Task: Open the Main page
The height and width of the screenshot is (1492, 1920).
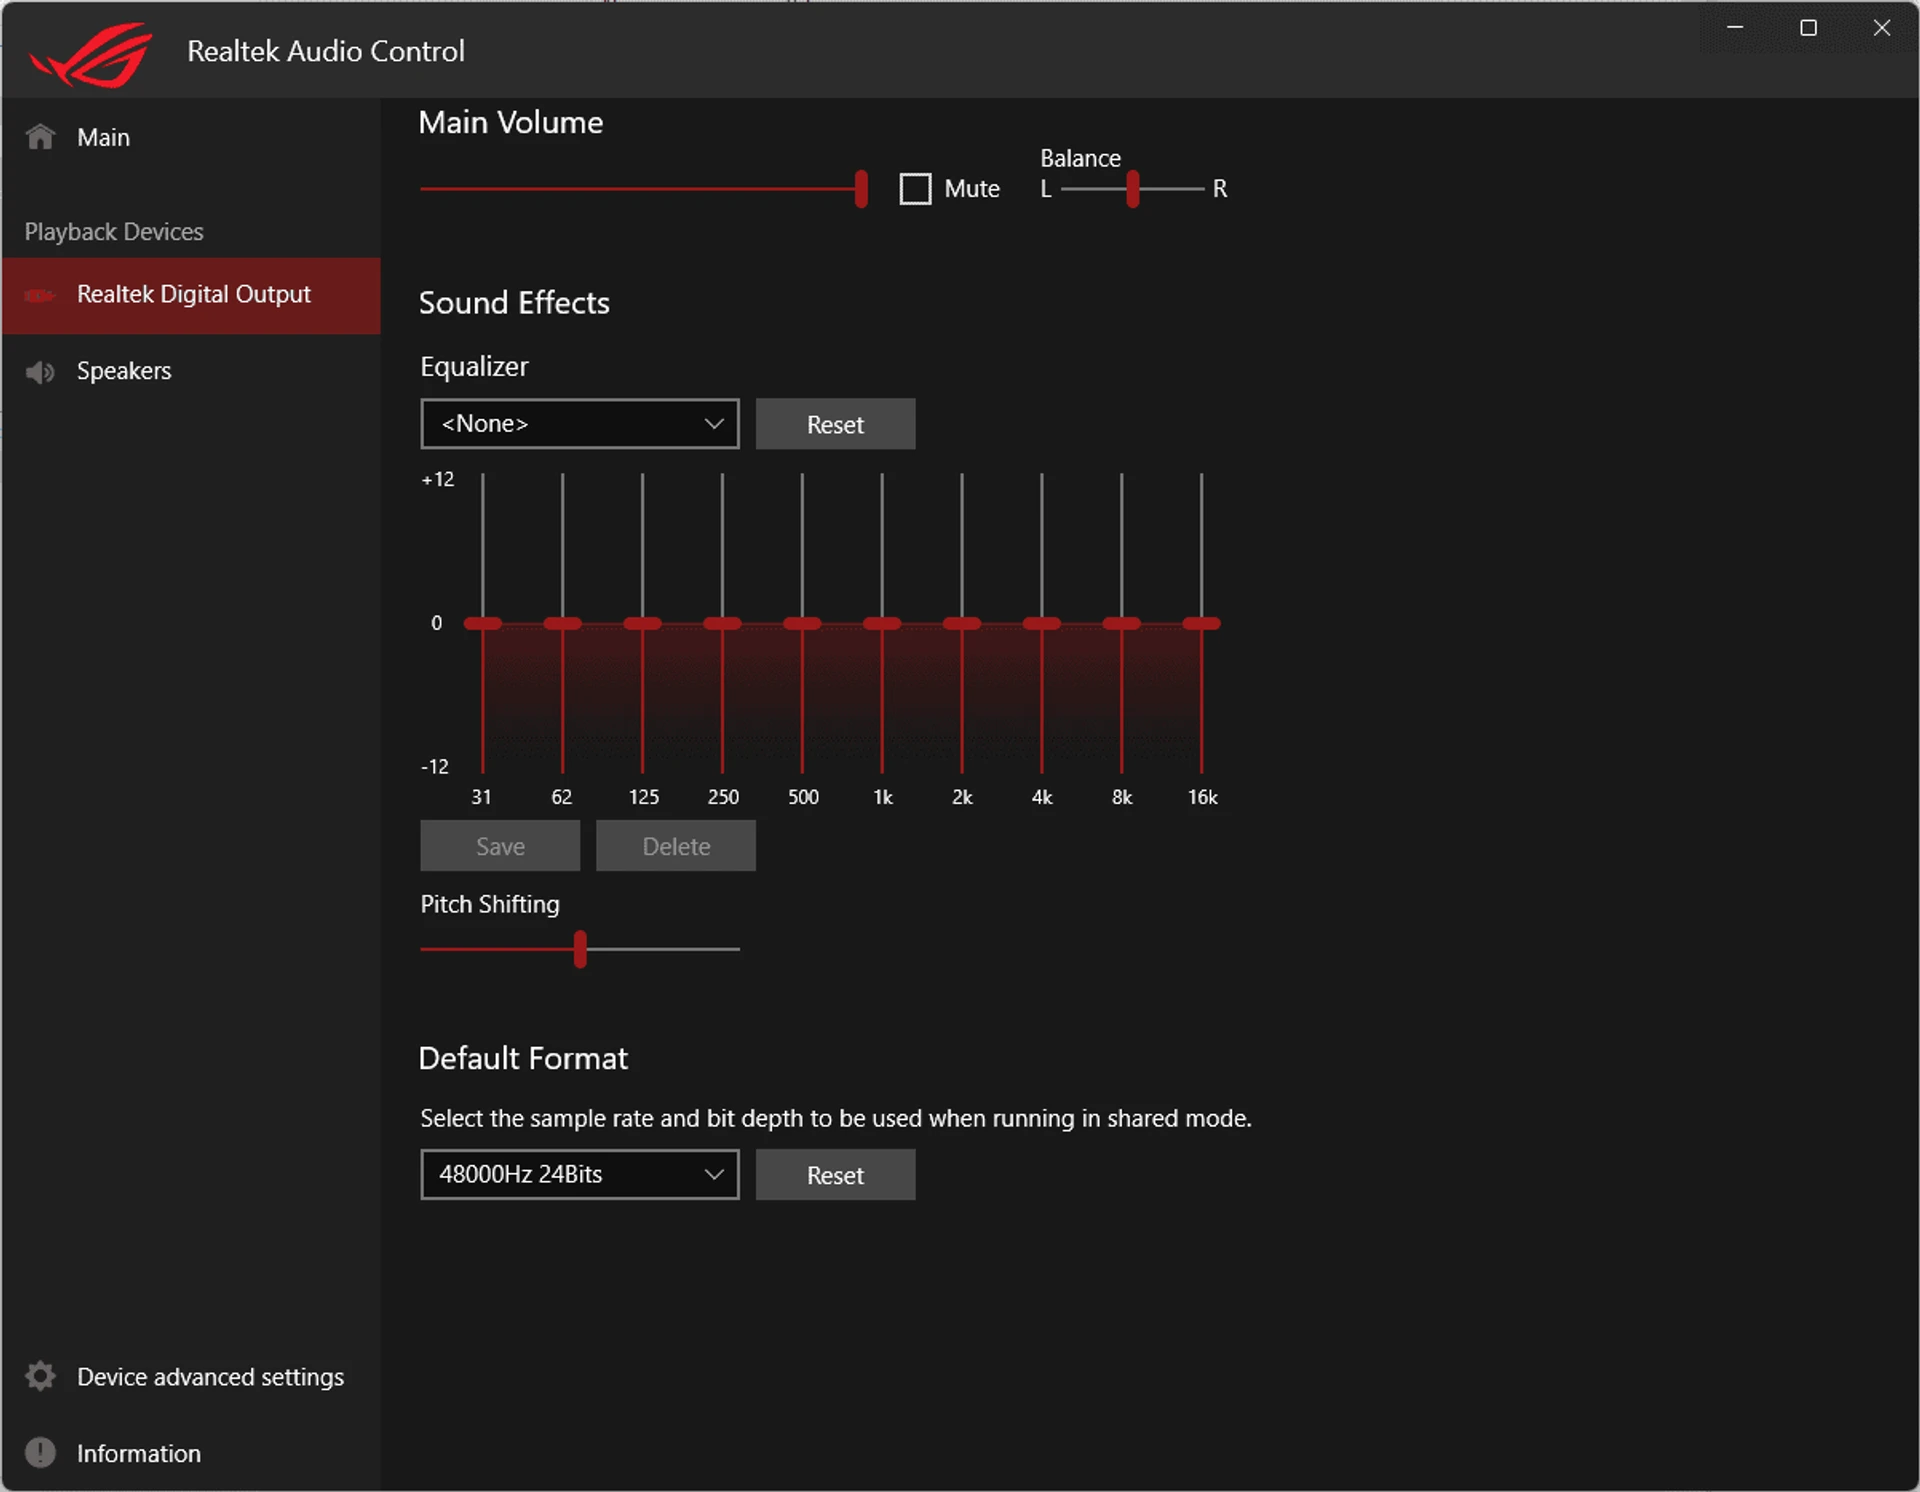Action: [190, 137]
